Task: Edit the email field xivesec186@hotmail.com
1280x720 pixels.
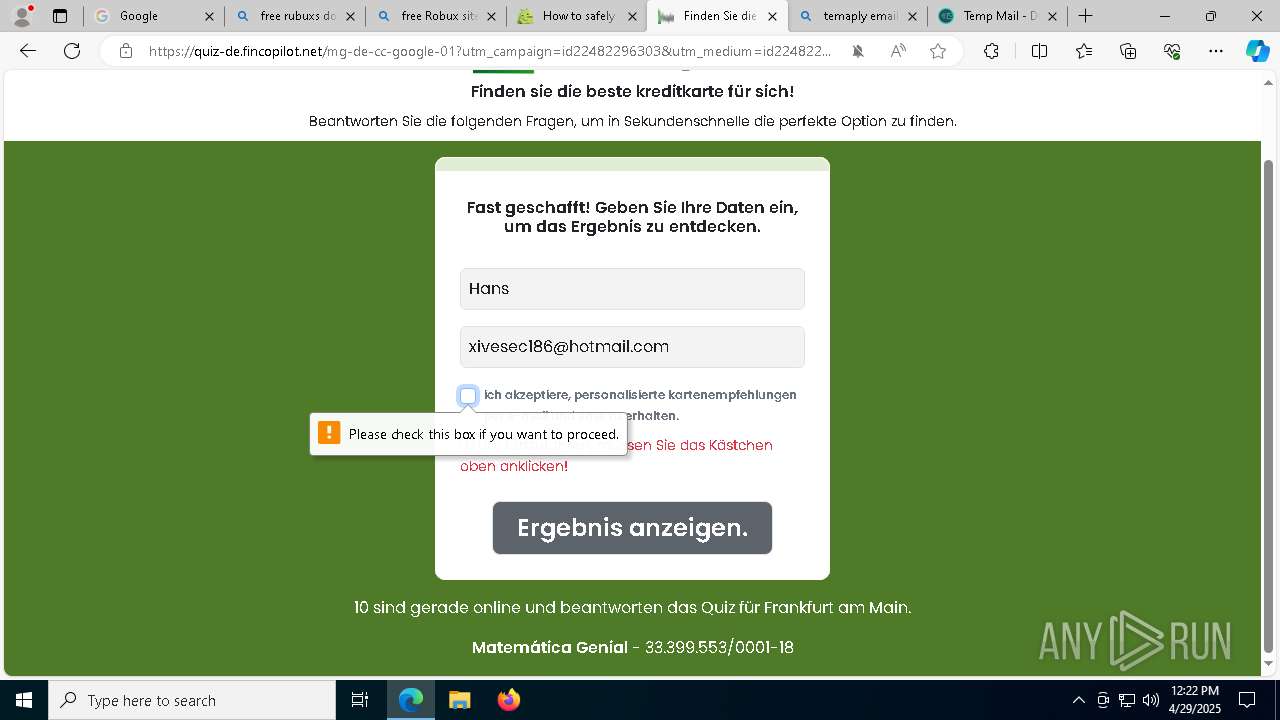Action: [632, 347]
